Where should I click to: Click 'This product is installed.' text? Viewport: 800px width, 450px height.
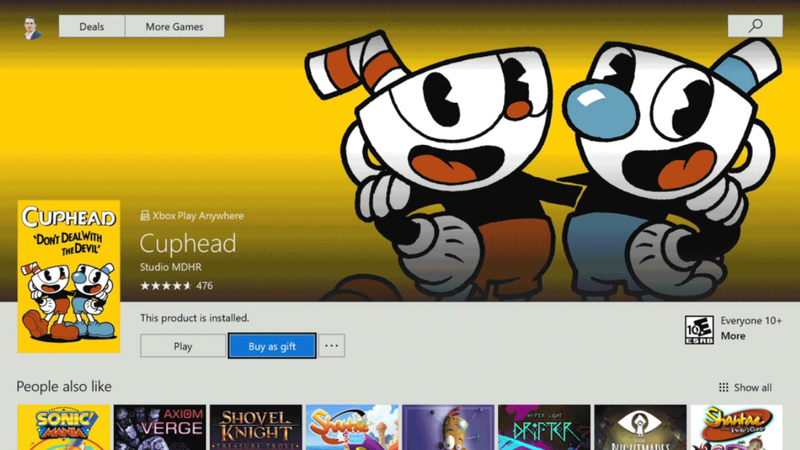[x=195, y=318]
